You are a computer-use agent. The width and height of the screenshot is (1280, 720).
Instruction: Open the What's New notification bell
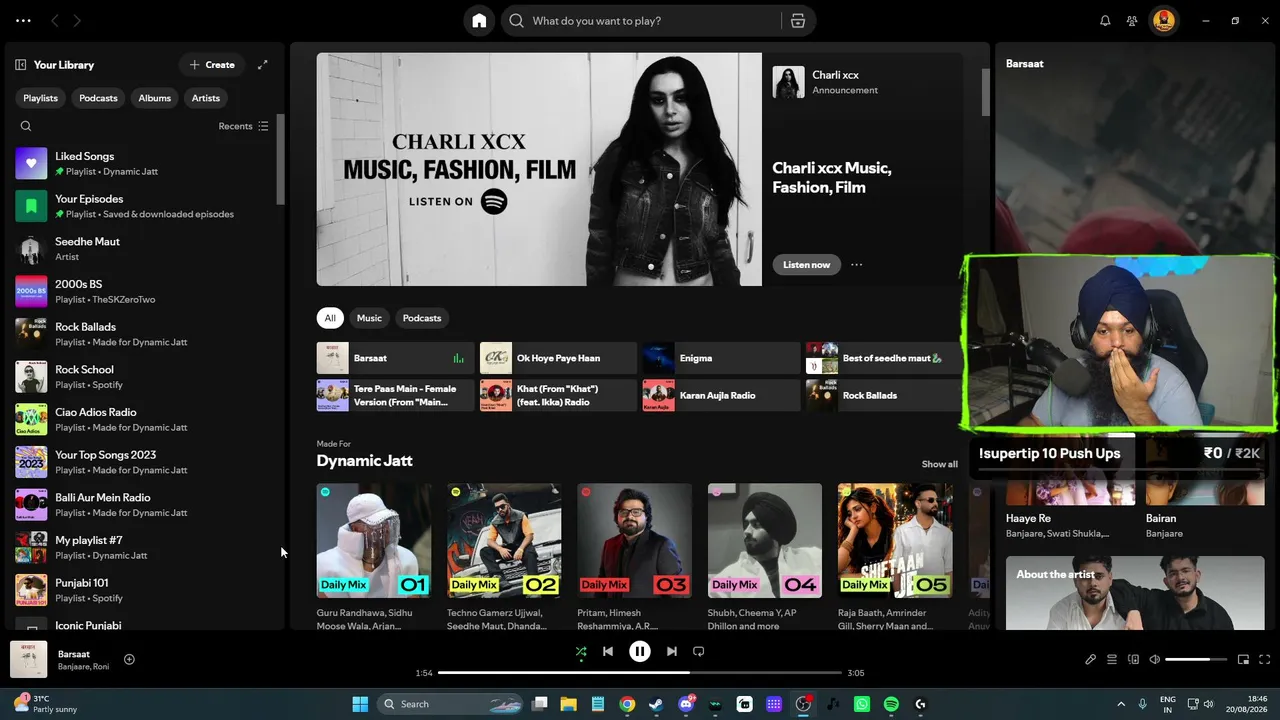point(1105,21)
